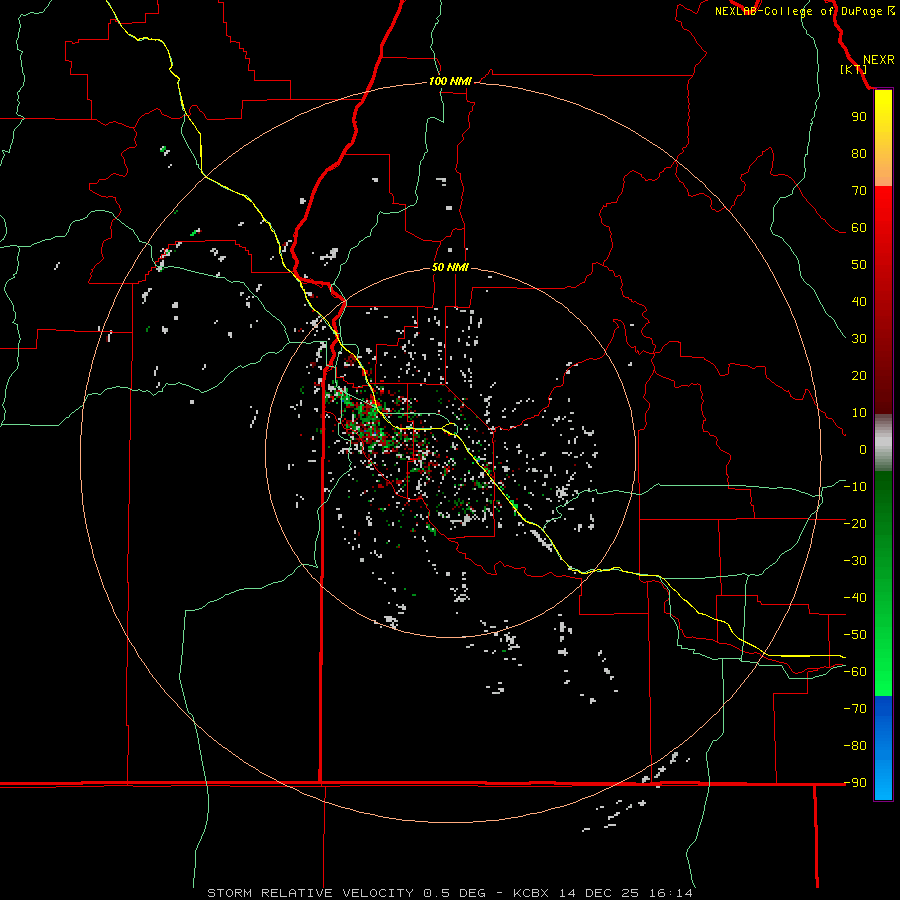
Task: Click the 0.5 DEG elevation text
Action: 454,893
